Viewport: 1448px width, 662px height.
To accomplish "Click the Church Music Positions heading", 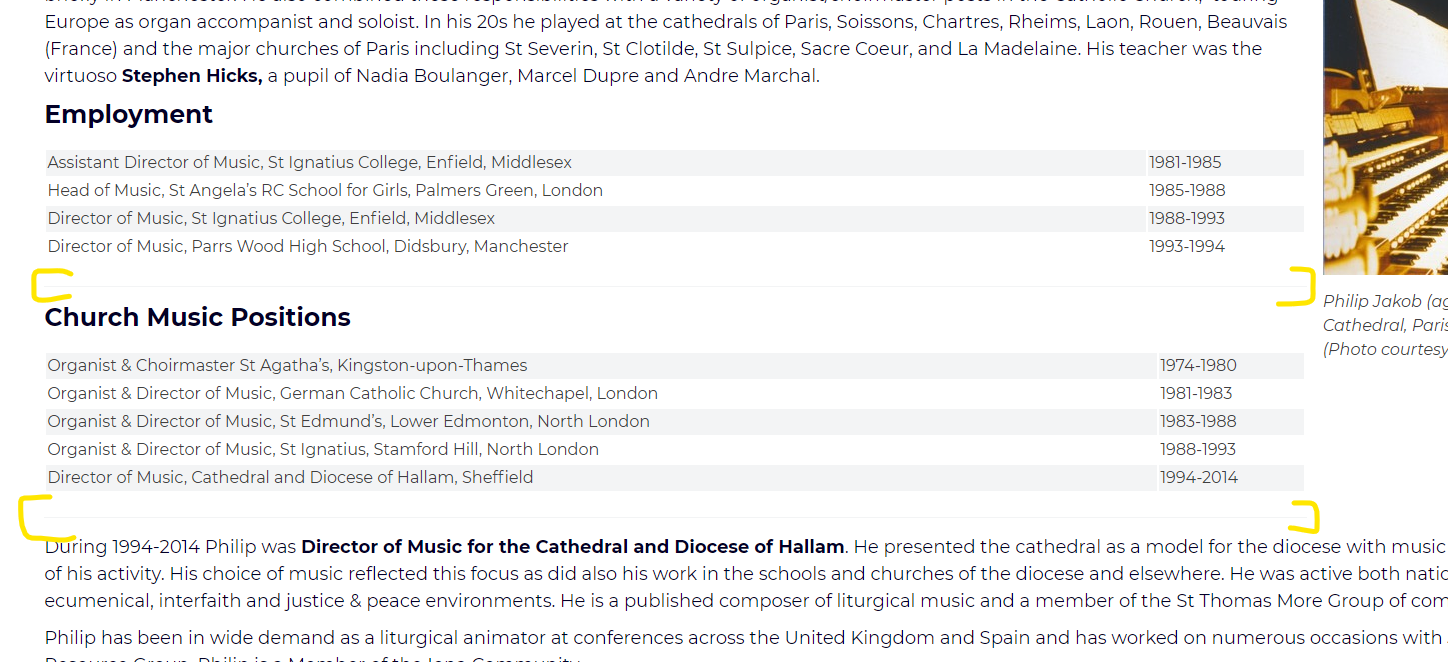I will (x=197, y=318).
